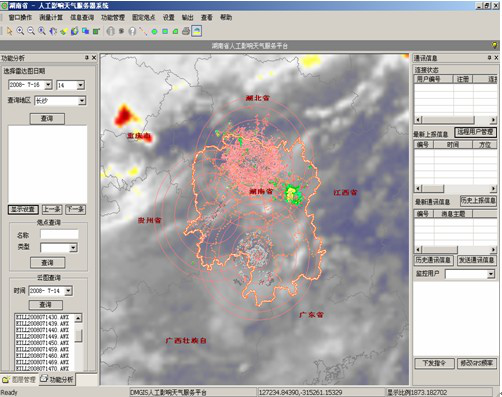Viewport: 502px width, 397px height.
Task: Select the green rectangle drawing tool
Action: click(x=165, y=32)
